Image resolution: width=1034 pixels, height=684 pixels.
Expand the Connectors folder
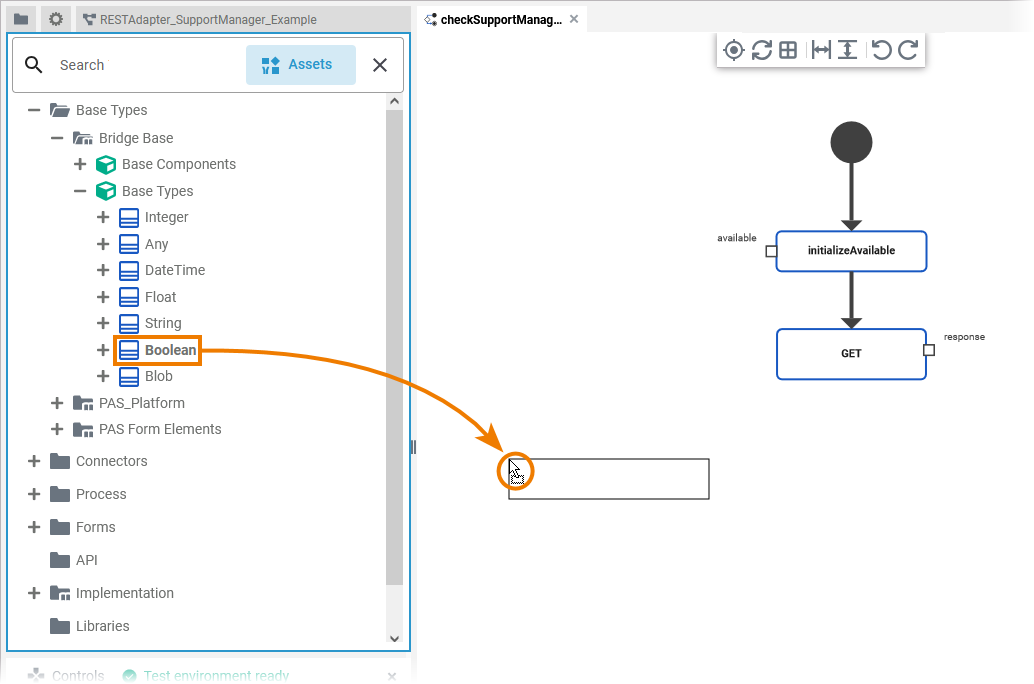point(34,461)
